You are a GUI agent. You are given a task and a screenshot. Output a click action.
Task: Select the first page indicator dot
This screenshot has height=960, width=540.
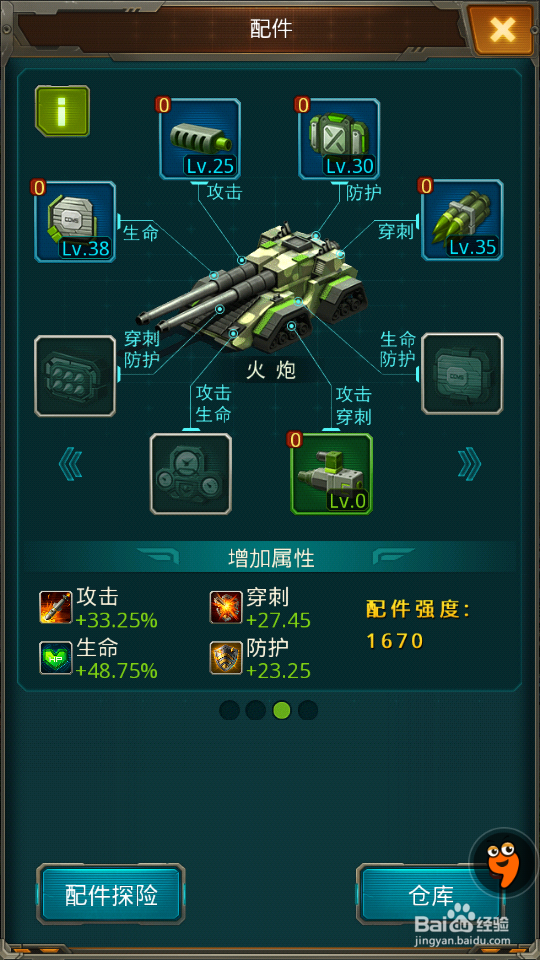pyautogui.click(x=230, y=710)
